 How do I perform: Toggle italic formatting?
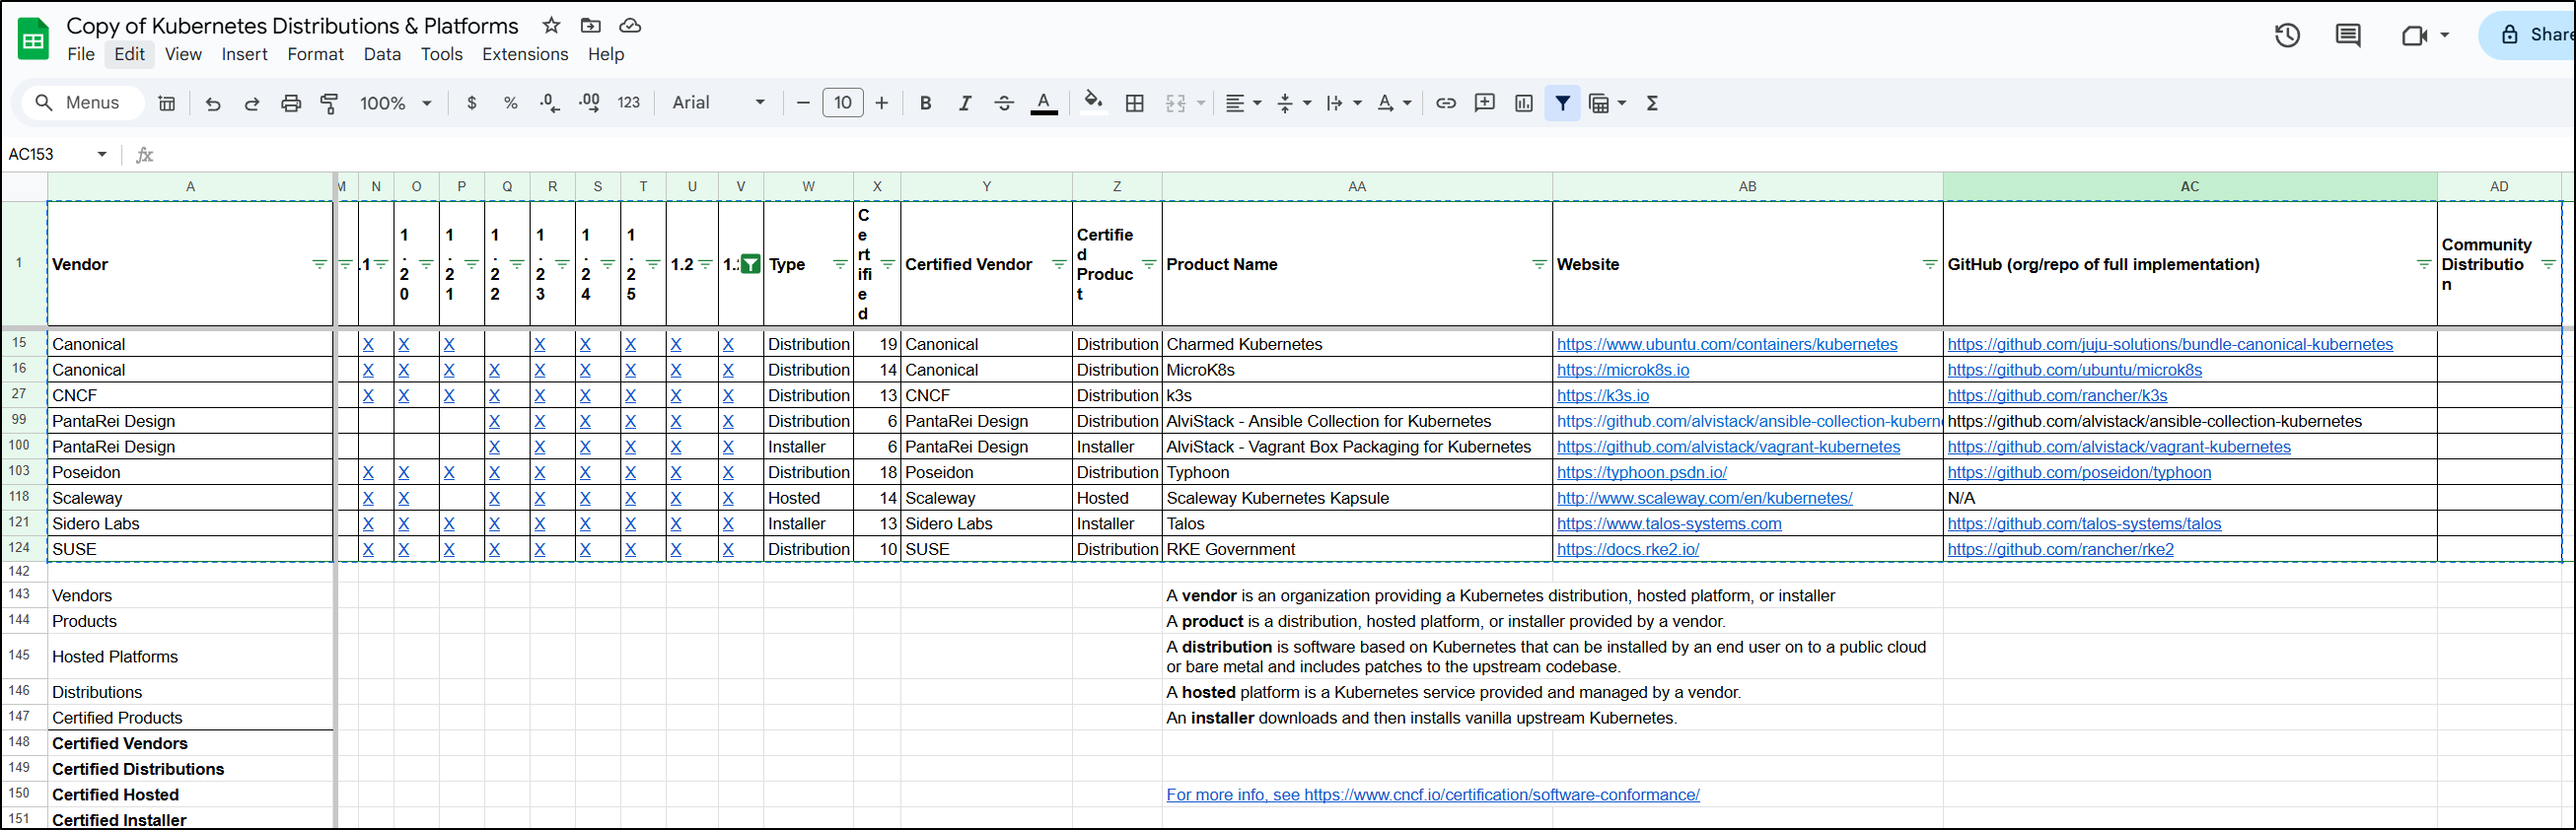click(x=965, y=103)
